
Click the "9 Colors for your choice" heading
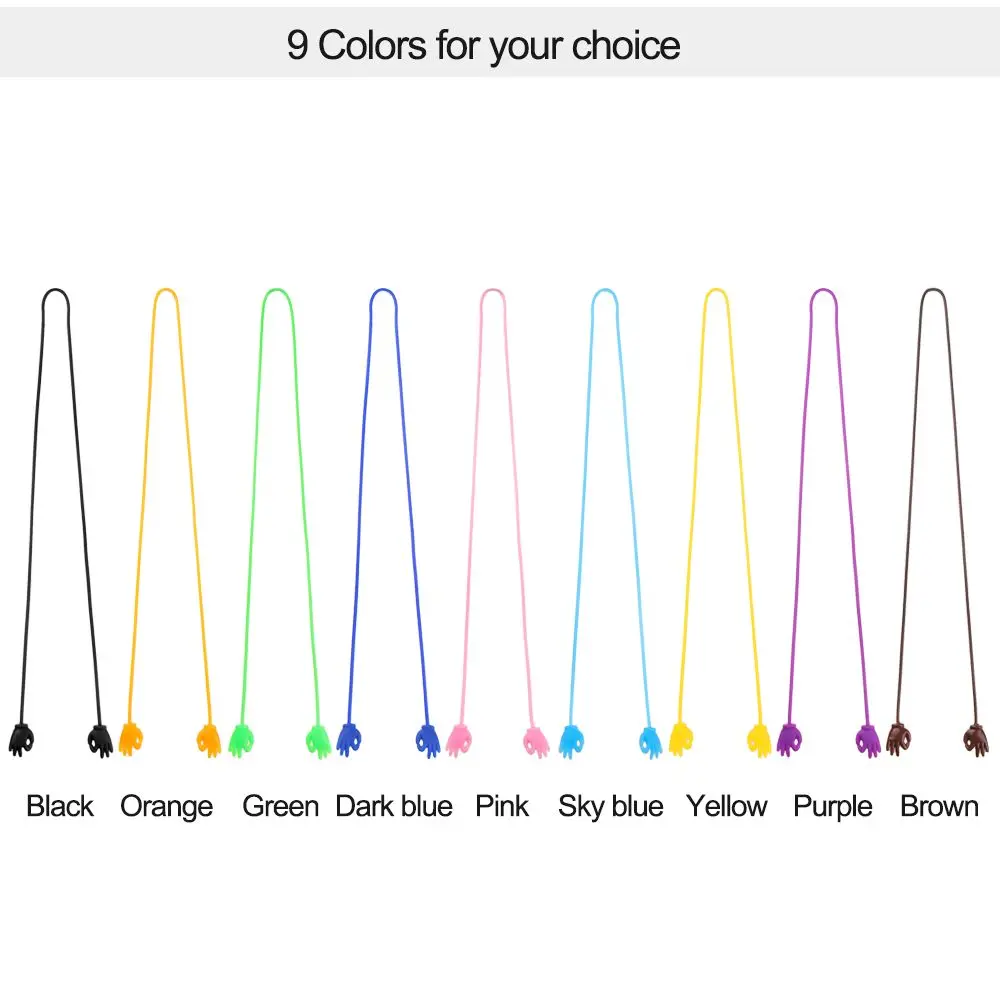(484, 45)
